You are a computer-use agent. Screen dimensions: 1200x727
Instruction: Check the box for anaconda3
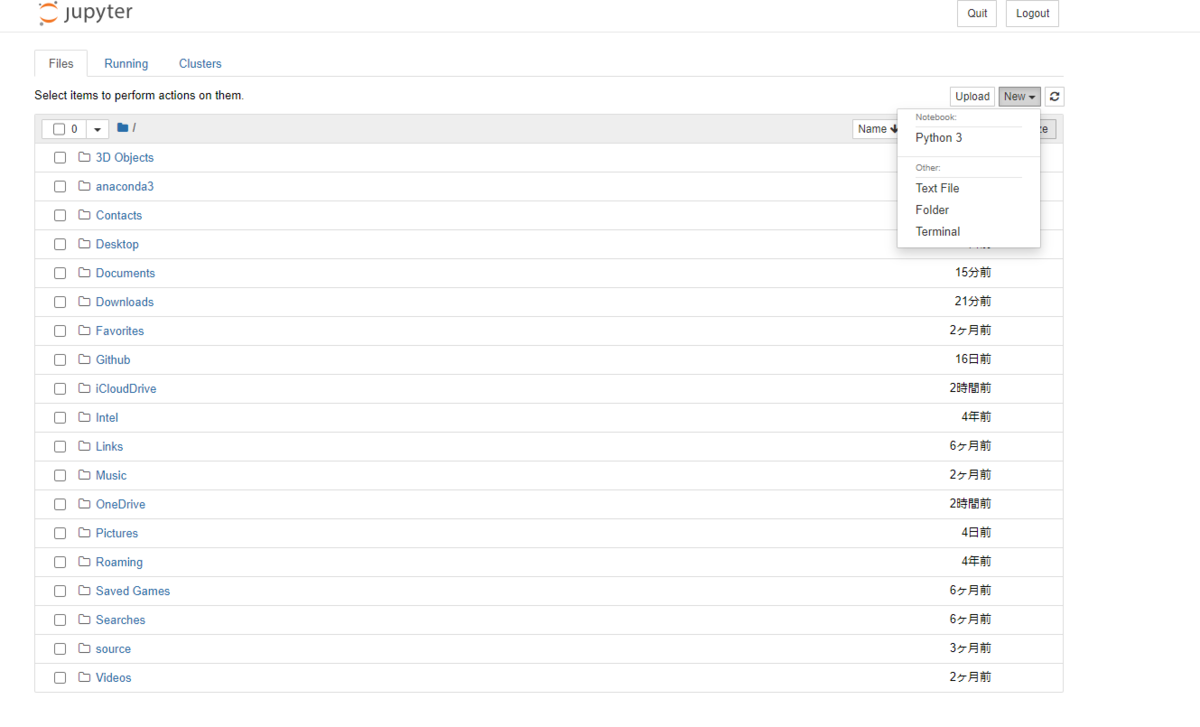pyautogui.click(x=60, y=187)
